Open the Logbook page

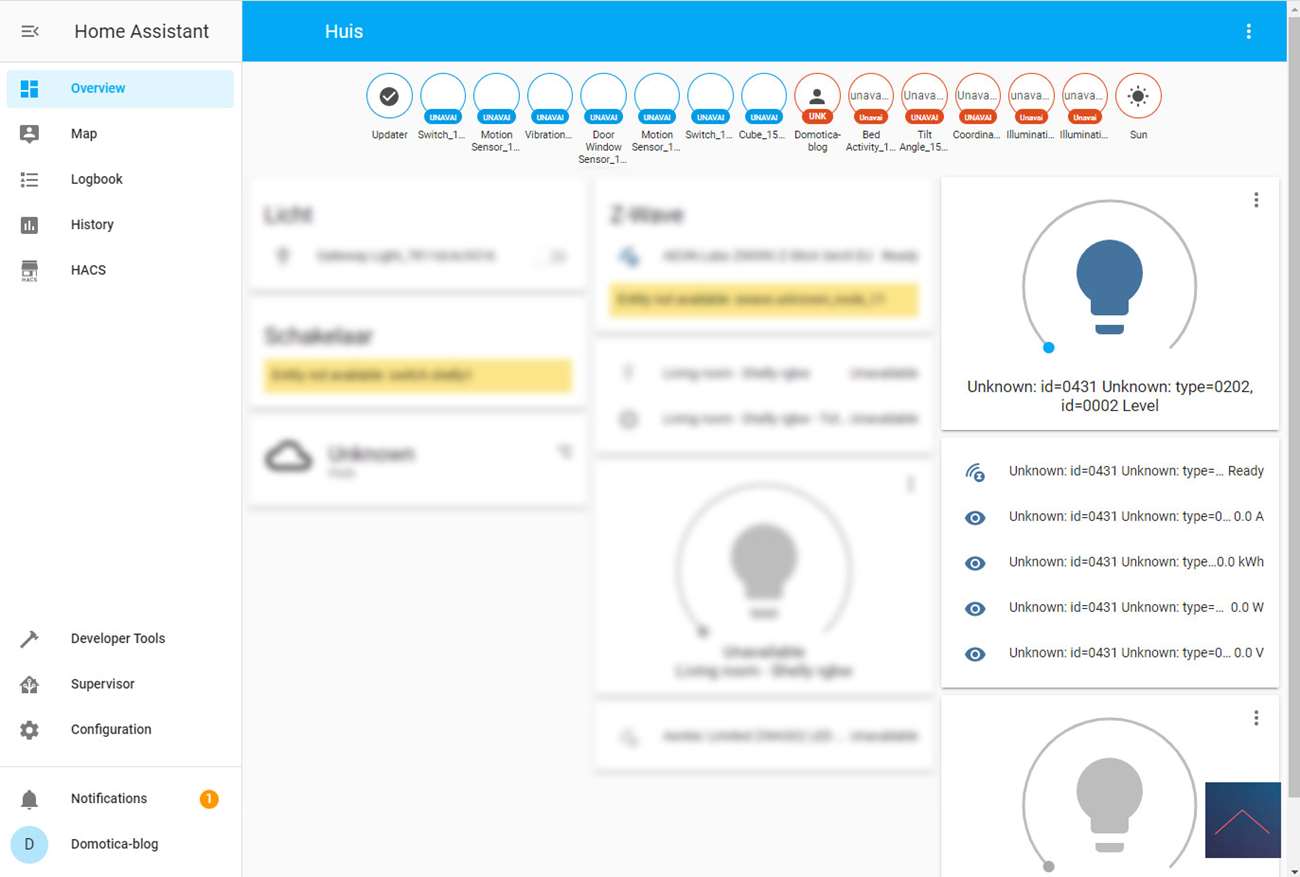click(x=96, y=179)
